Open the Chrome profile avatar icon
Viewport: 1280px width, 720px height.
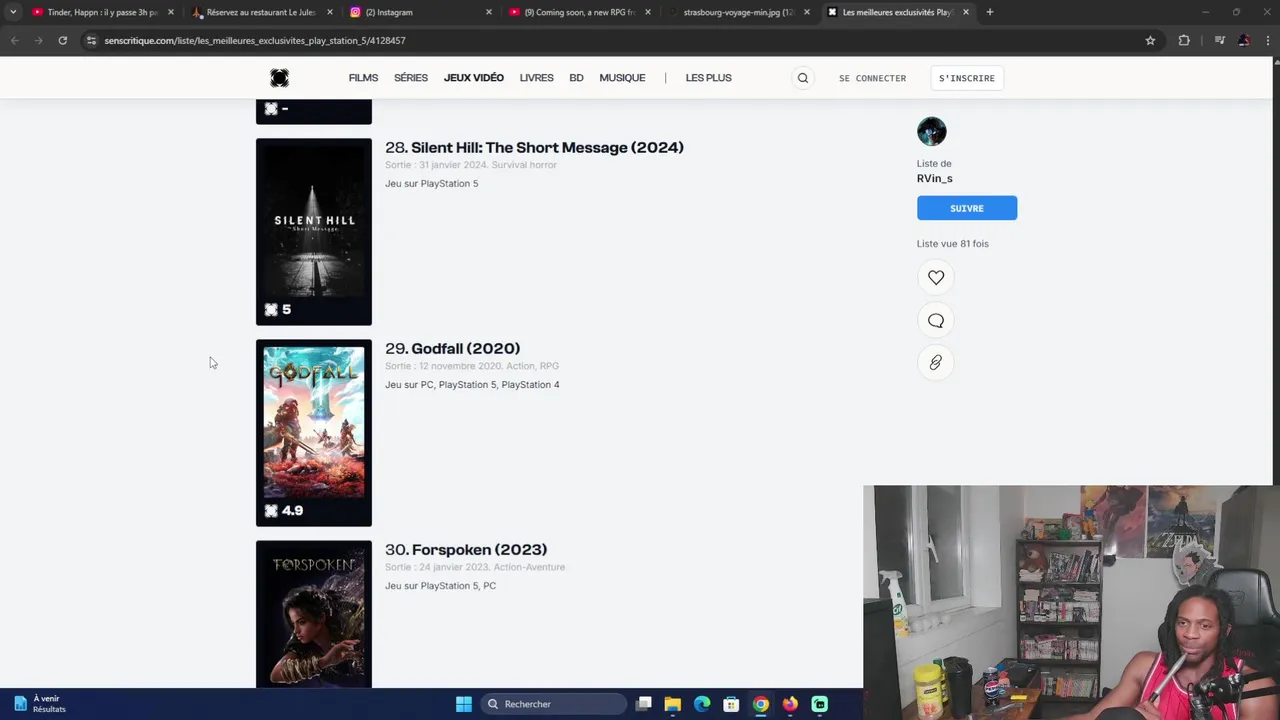[1244, 40]
